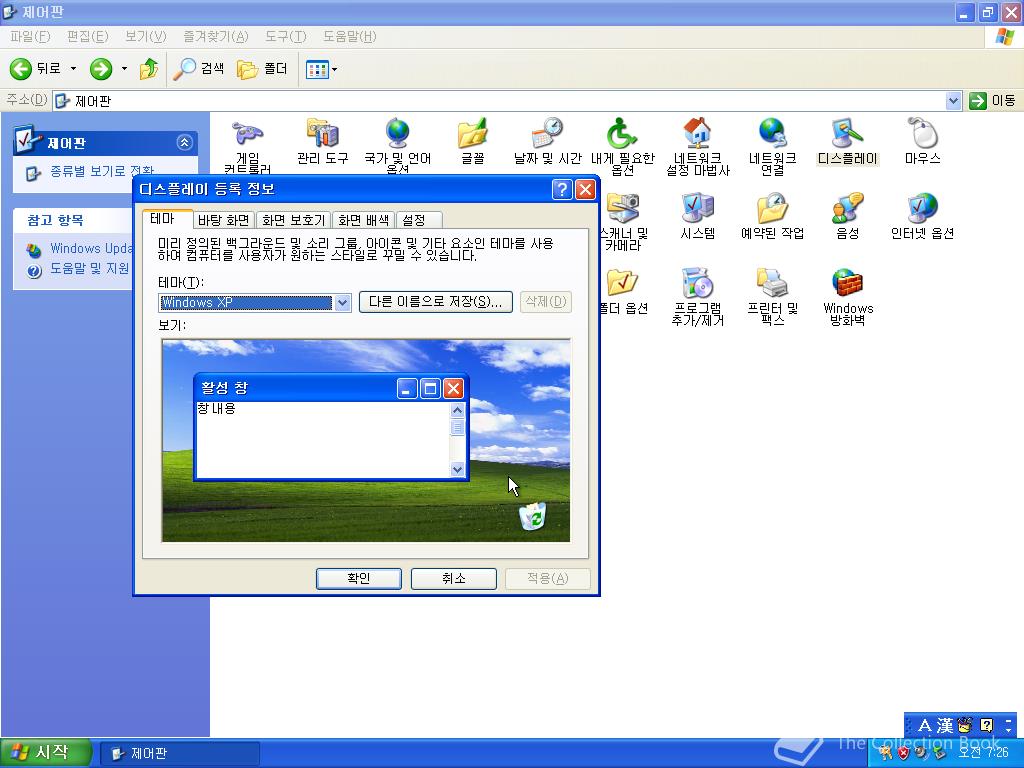Click the 검색 search toolbar button

click(x=199, y=69)
